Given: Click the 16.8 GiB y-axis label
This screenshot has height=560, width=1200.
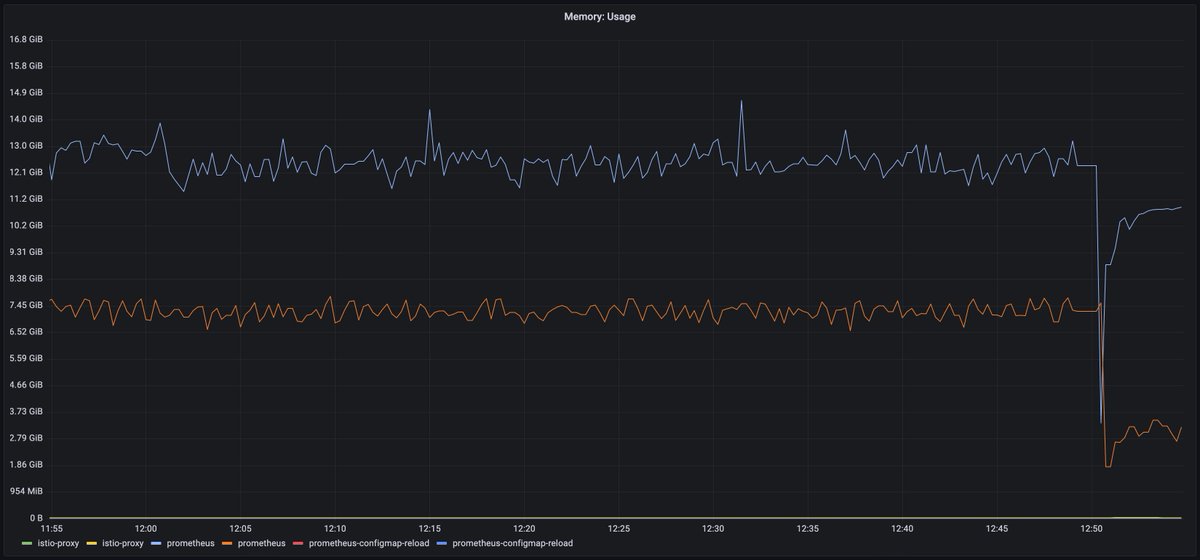Looking at the screenshot, I should click(25, 39).
